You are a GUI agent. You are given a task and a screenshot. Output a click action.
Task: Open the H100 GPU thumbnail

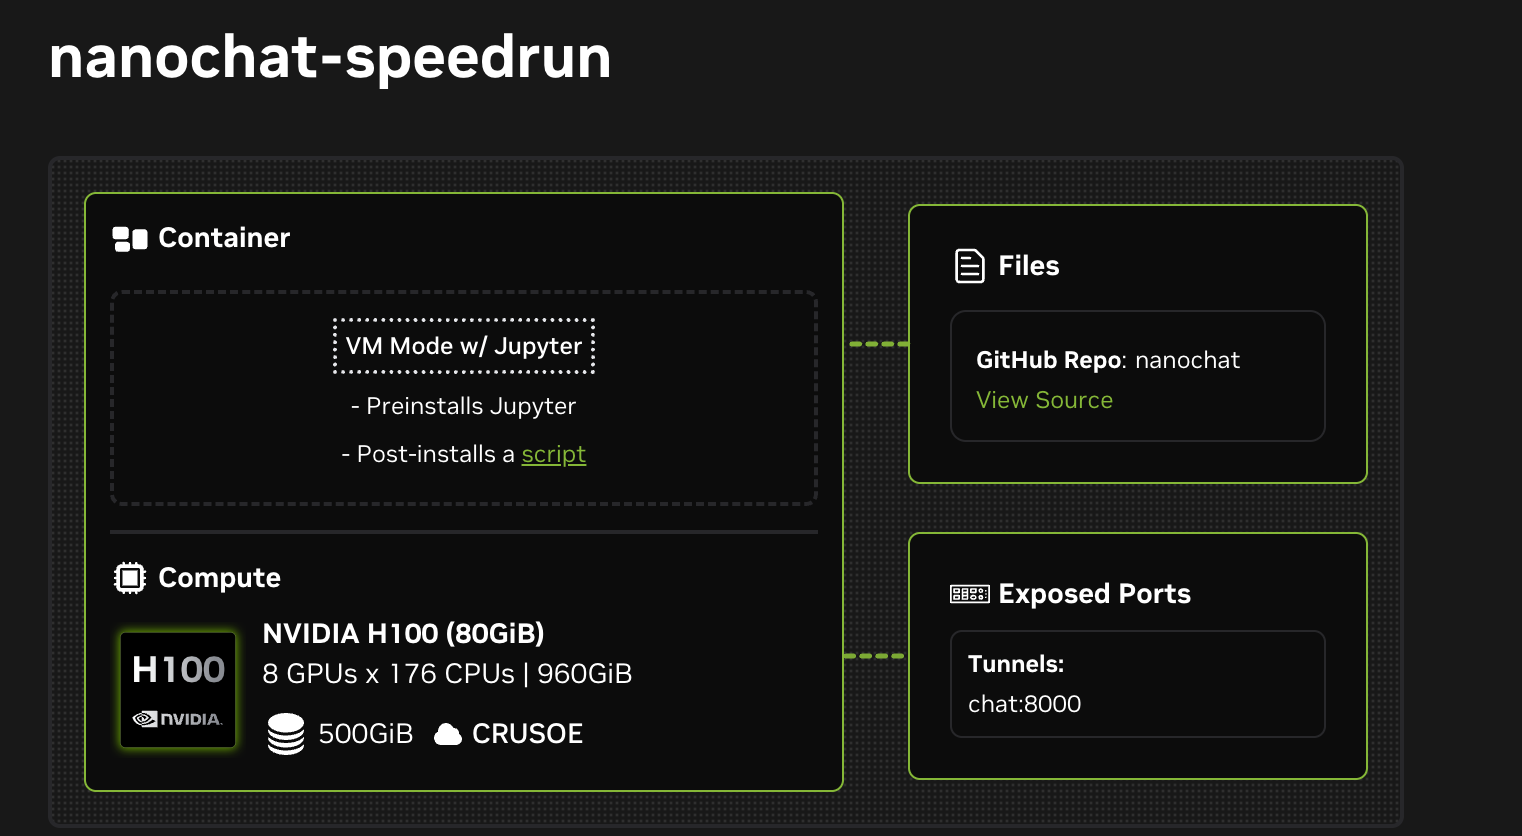[178, 689]
